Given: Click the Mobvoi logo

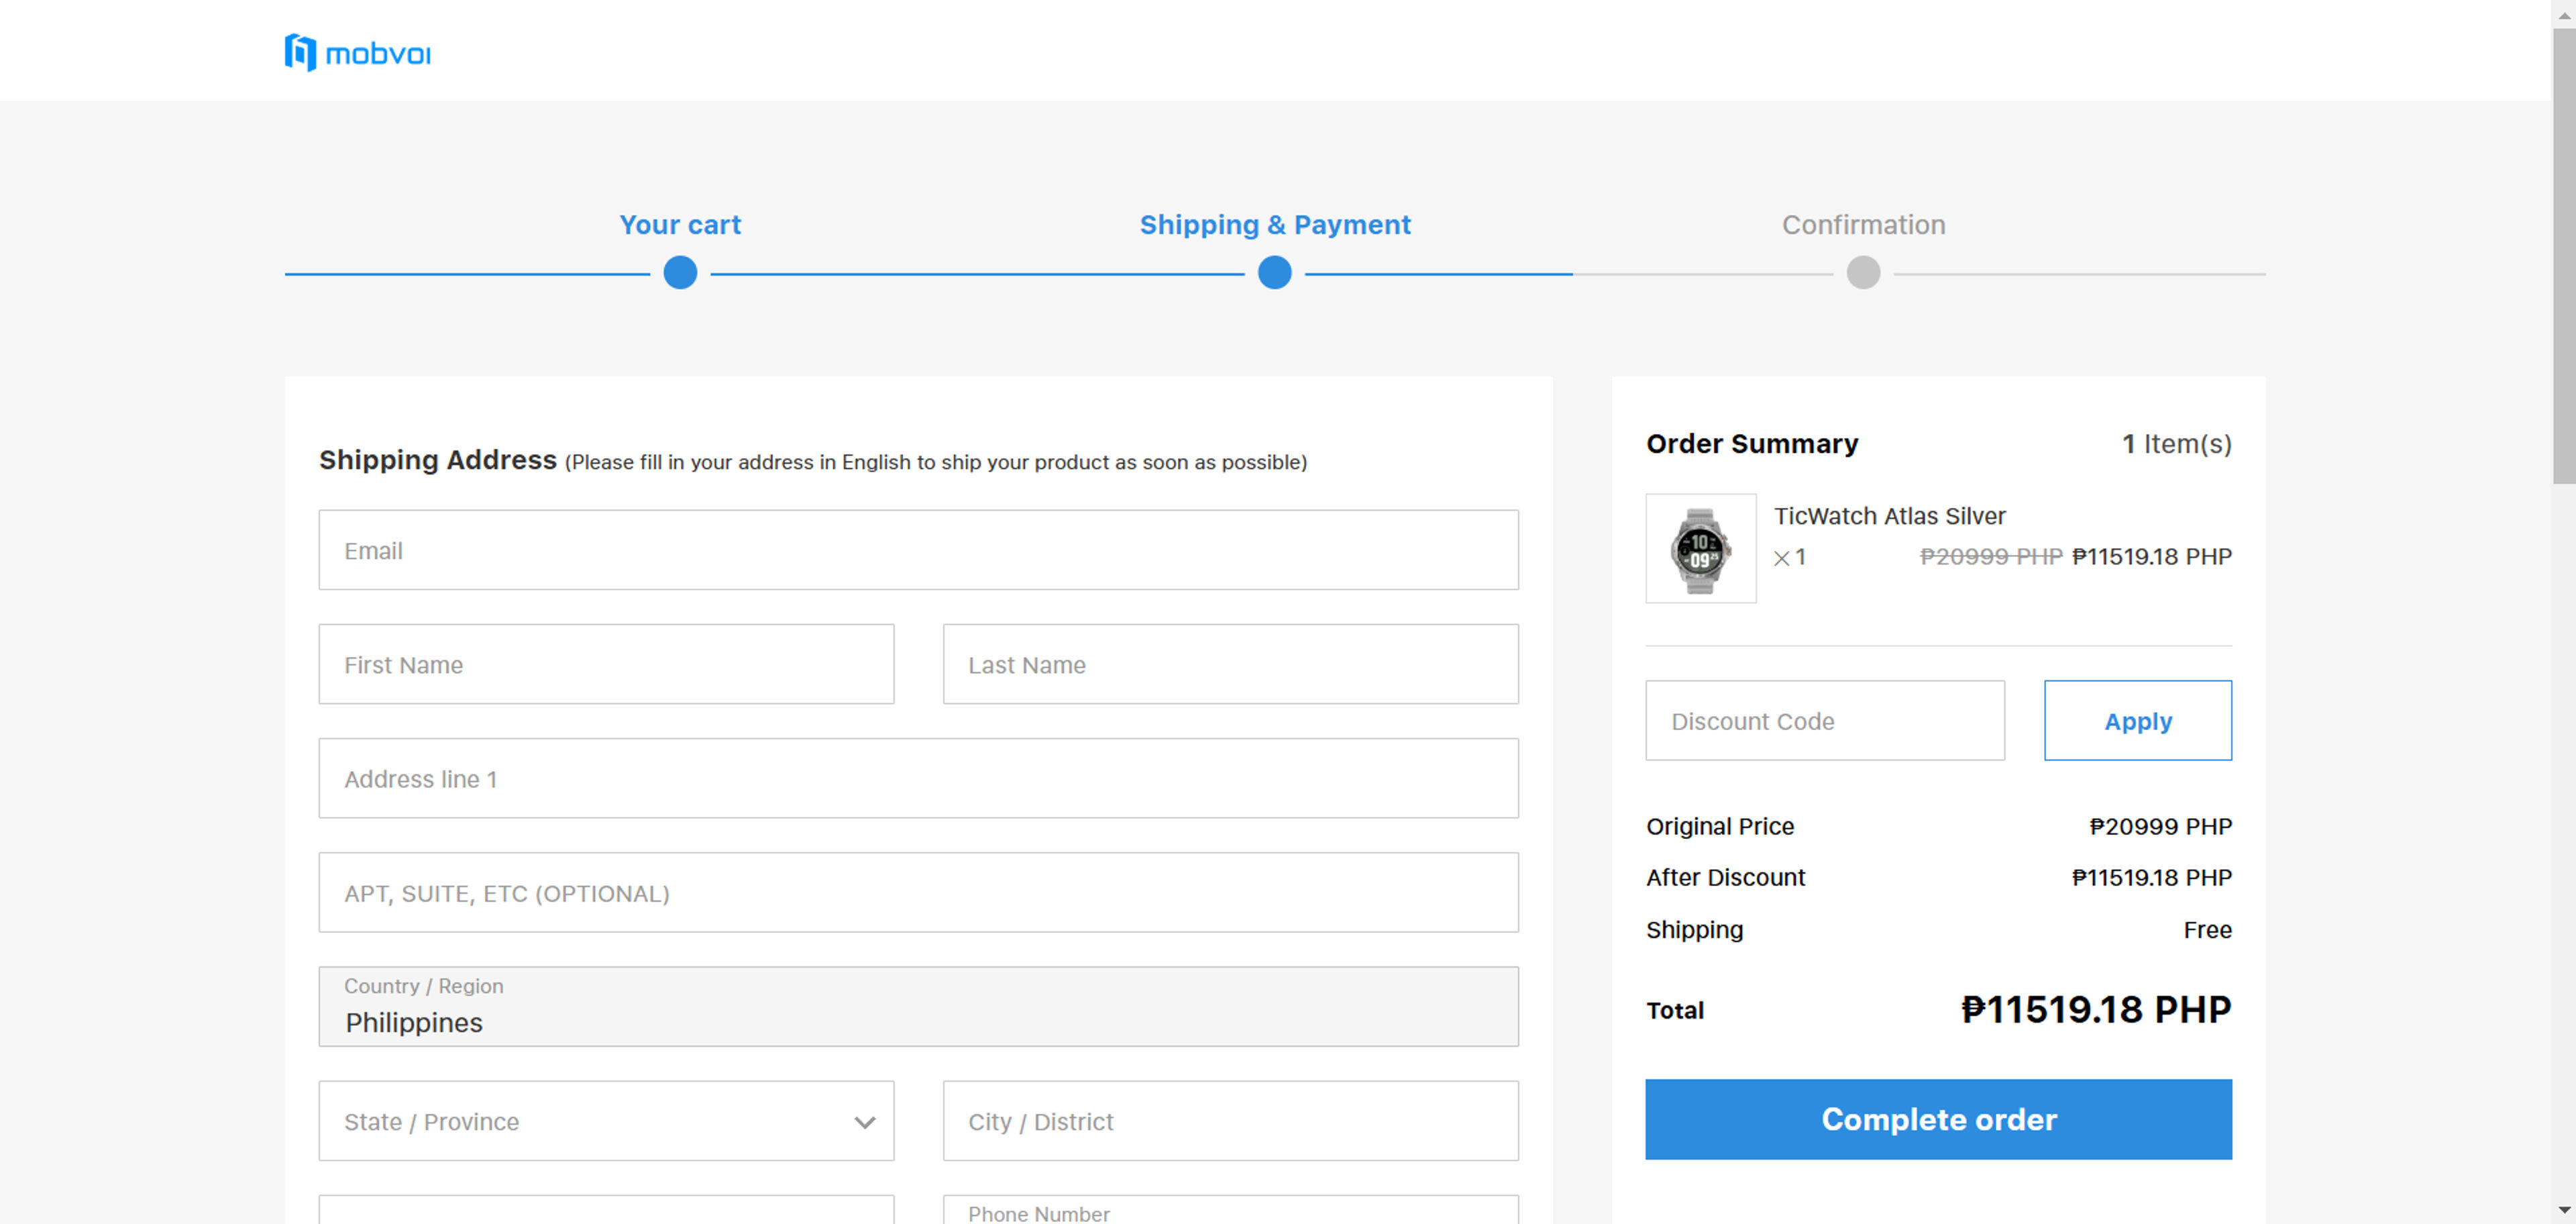Looking at the screenshot, I should tap(357, 53).
